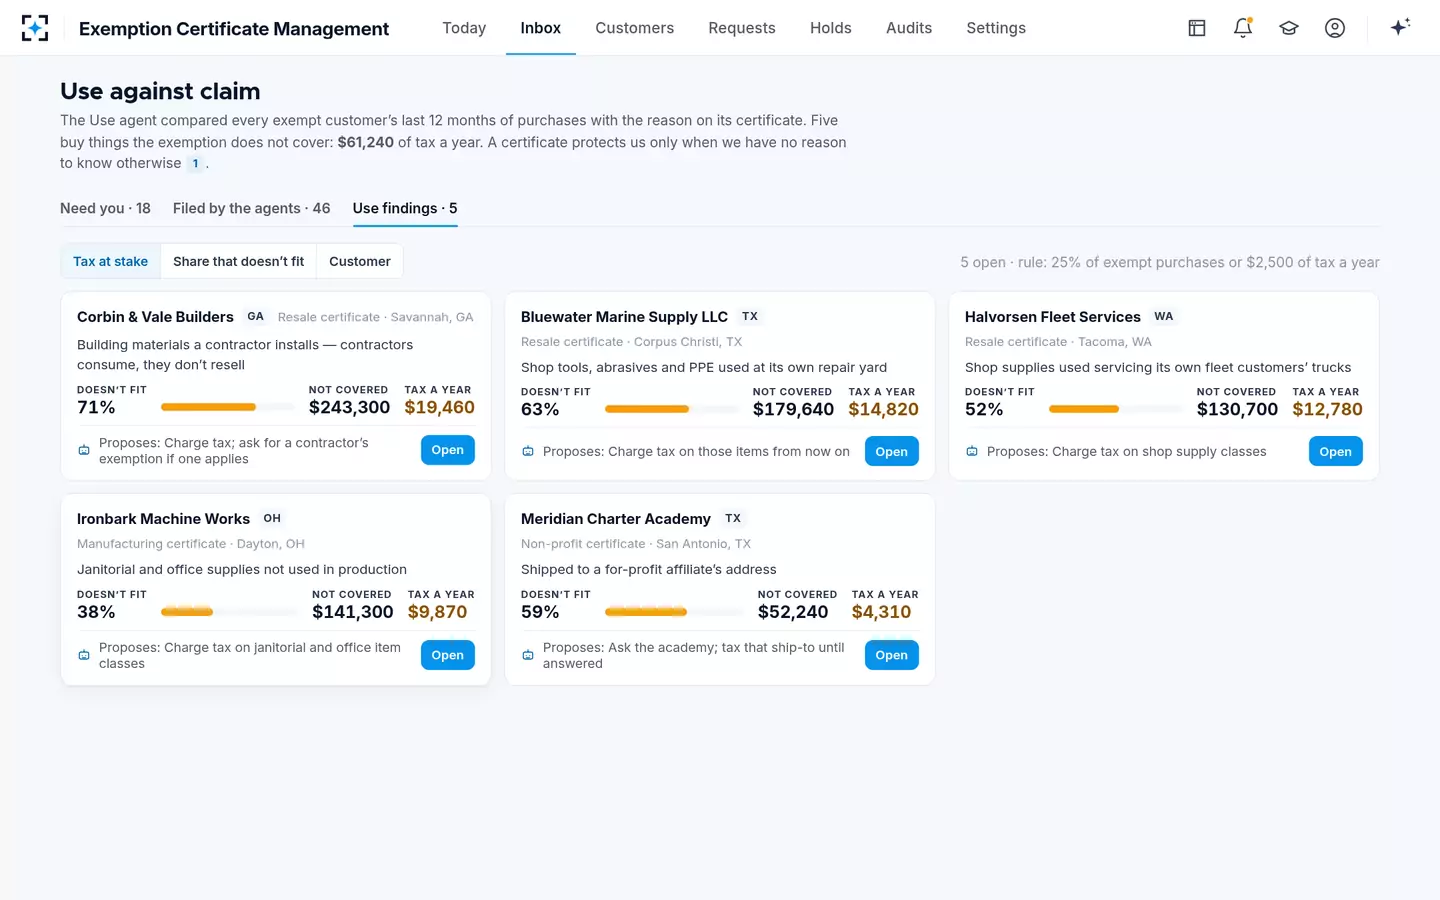Click the Halvorsen Fleet Services name
The height and width of the screenshot is (900, 1440).
point(1053,317)
